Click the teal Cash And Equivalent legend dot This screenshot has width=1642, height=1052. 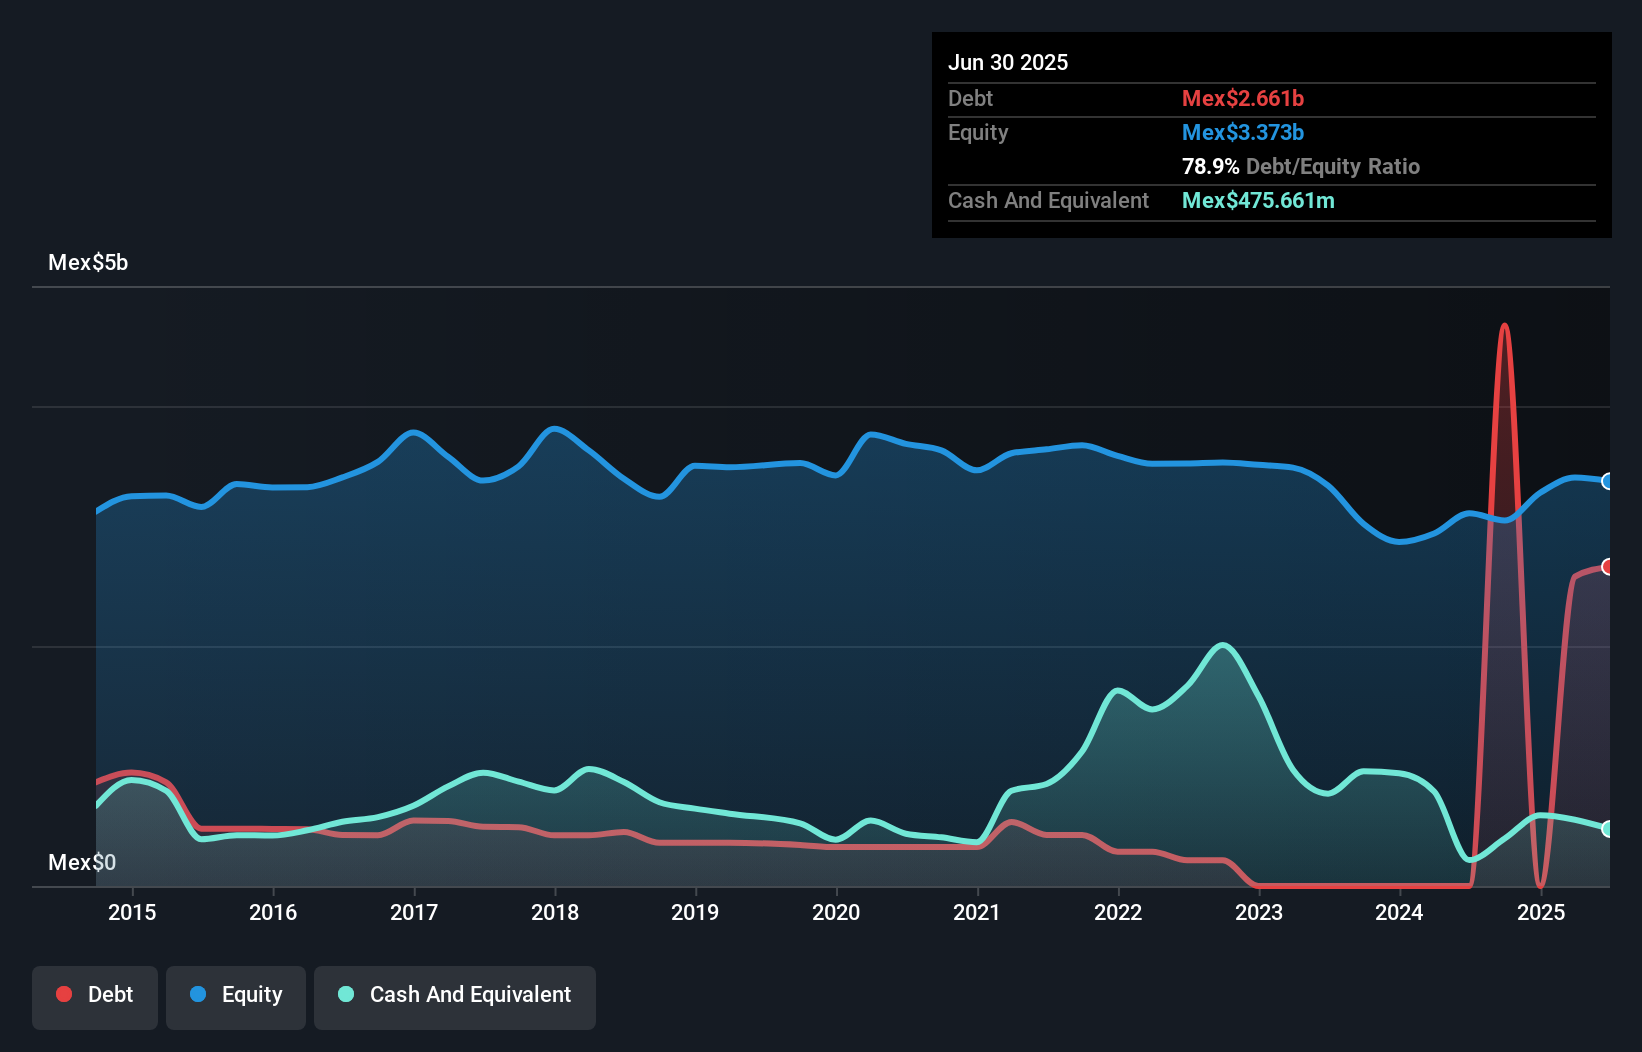(x=344, y=994)
